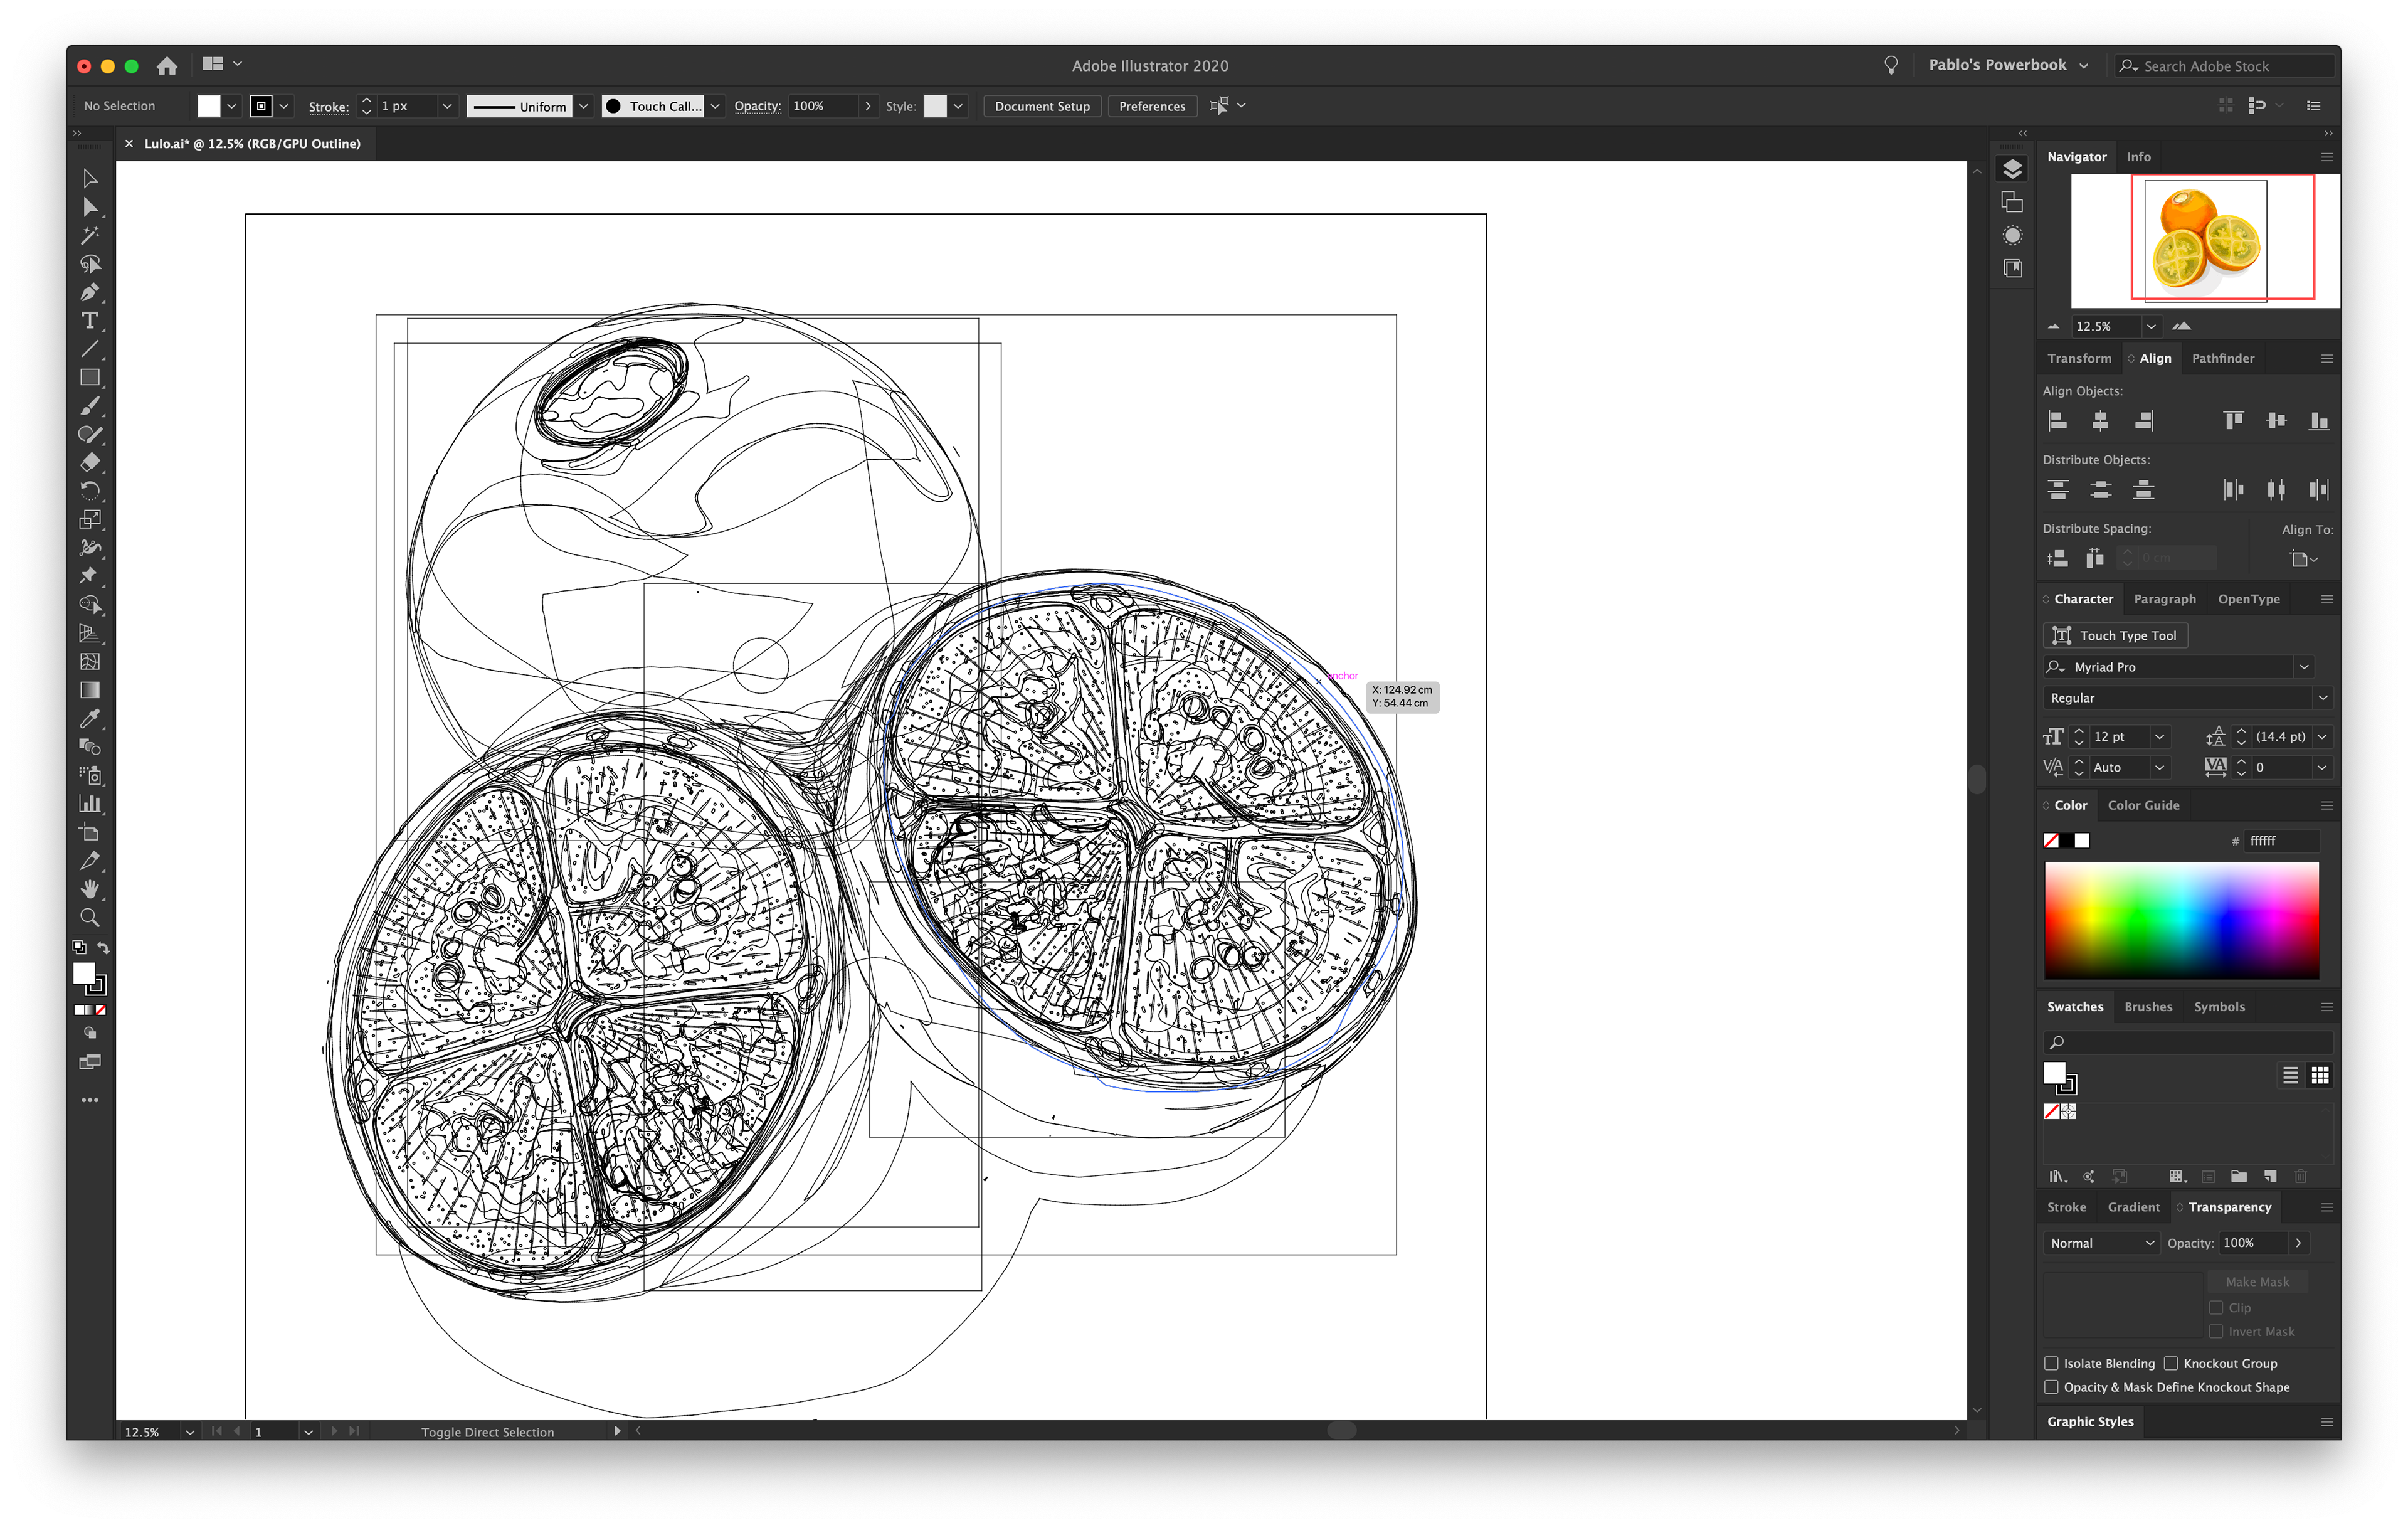The image size is (2408, 1528).
Task: Click the Home icon
Action: (x=167, y=66)
